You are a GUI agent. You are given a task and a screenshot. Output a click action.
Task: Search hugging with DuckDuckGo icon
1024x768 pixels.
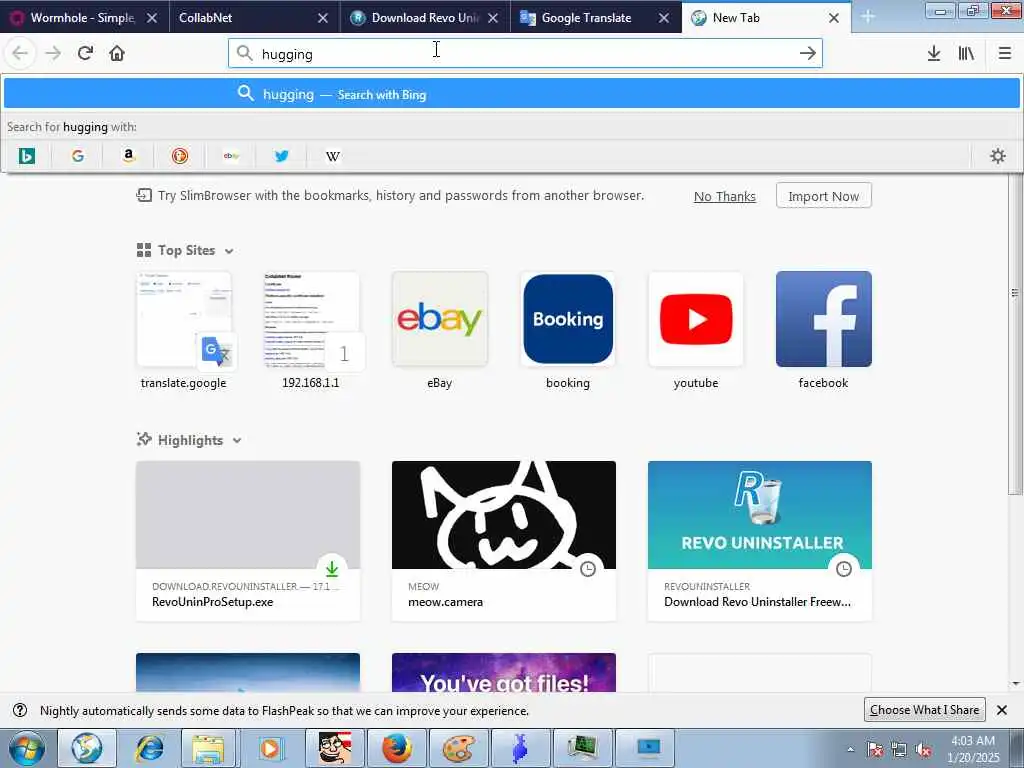(180, 156)
